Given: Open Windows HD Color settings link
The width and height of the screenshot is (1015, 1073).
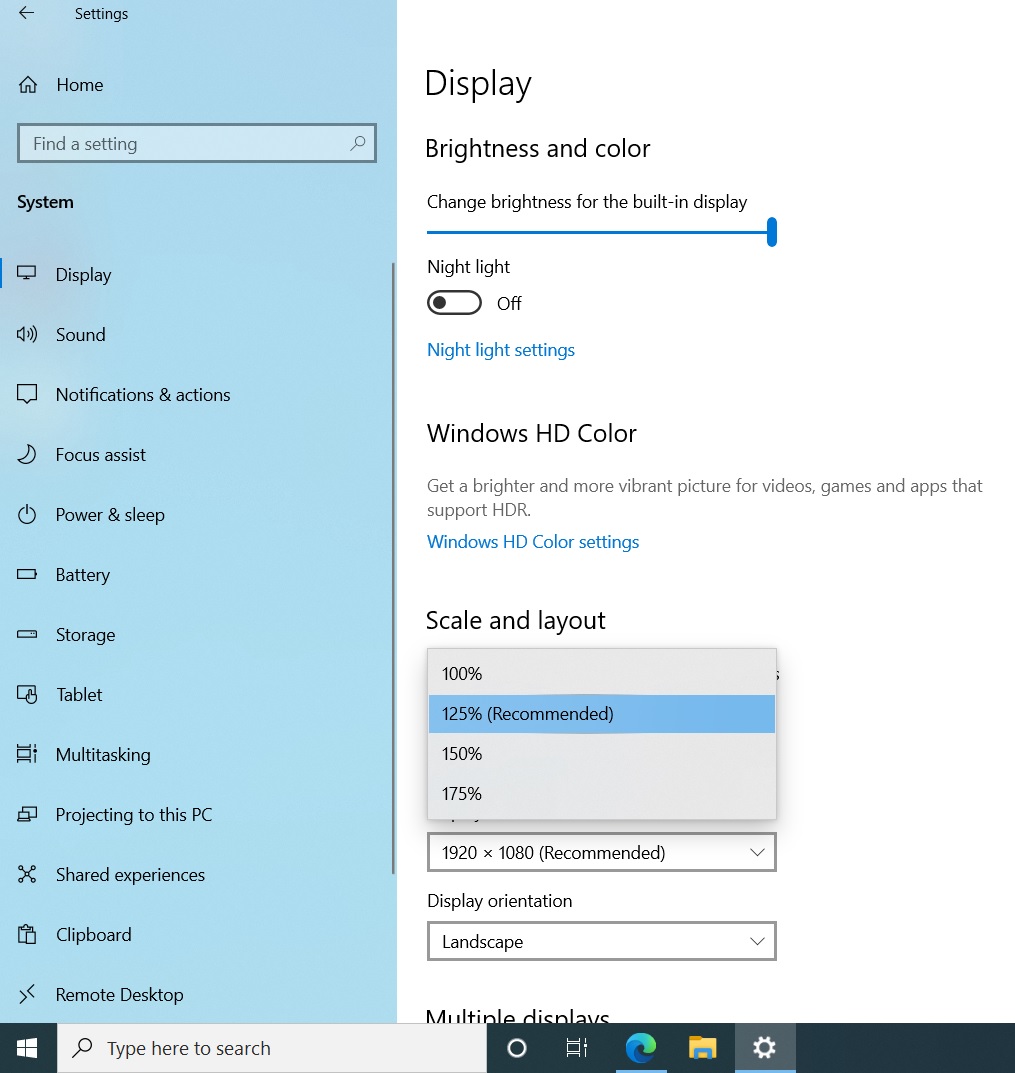Looking at the screenshot, I should tap(533, 541).
